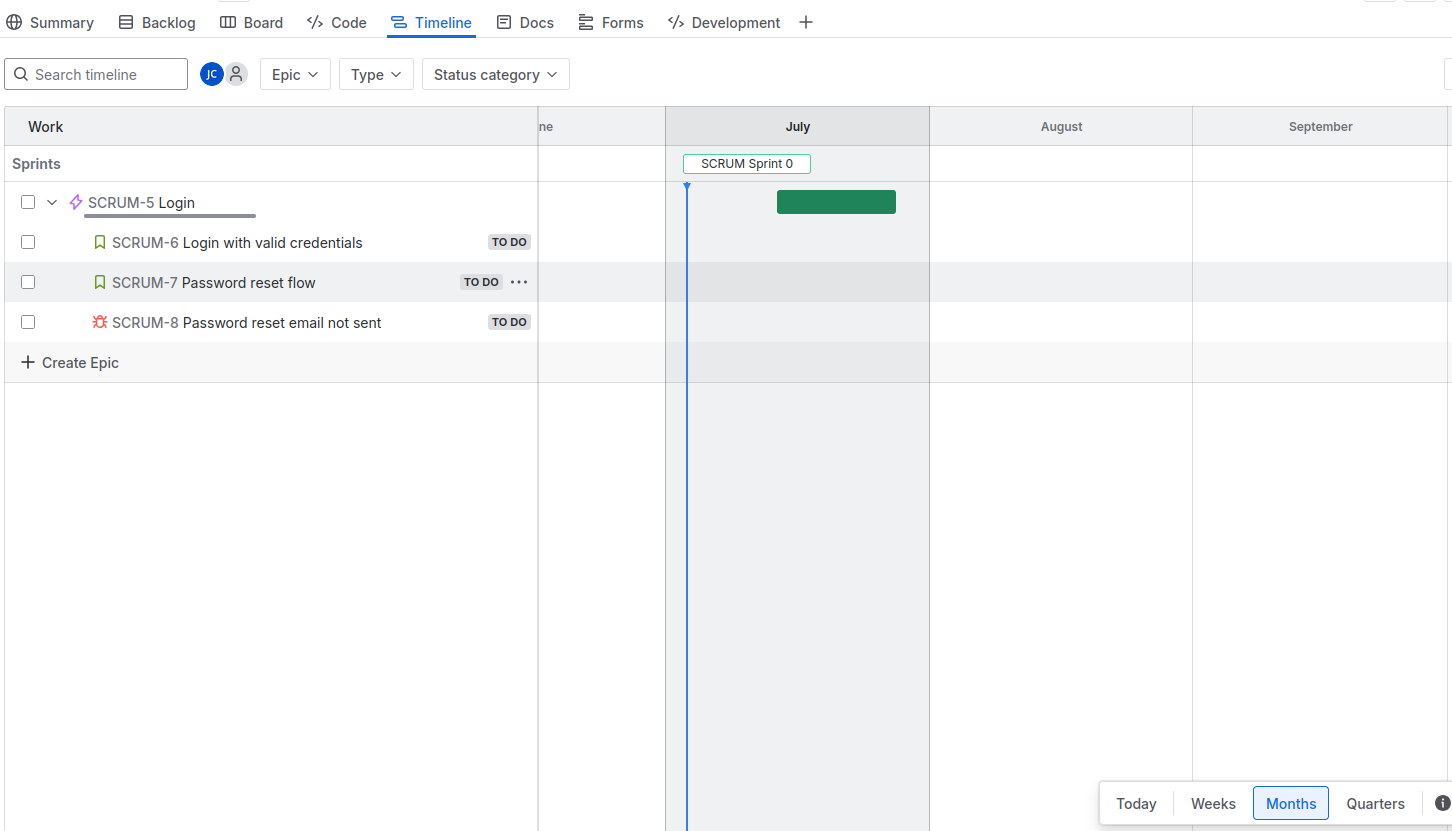Go to the Code tab
The image size is (1452, 831).
point(336,22)
